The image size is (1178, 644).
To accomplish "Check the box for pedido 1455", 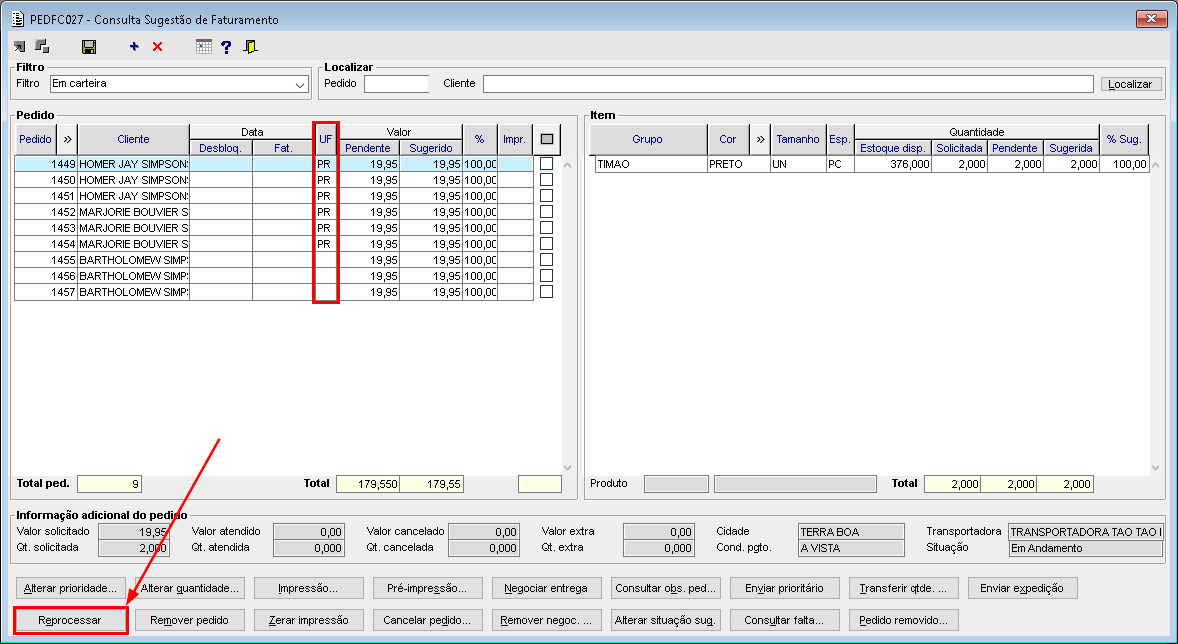I will tap(546, 260).
